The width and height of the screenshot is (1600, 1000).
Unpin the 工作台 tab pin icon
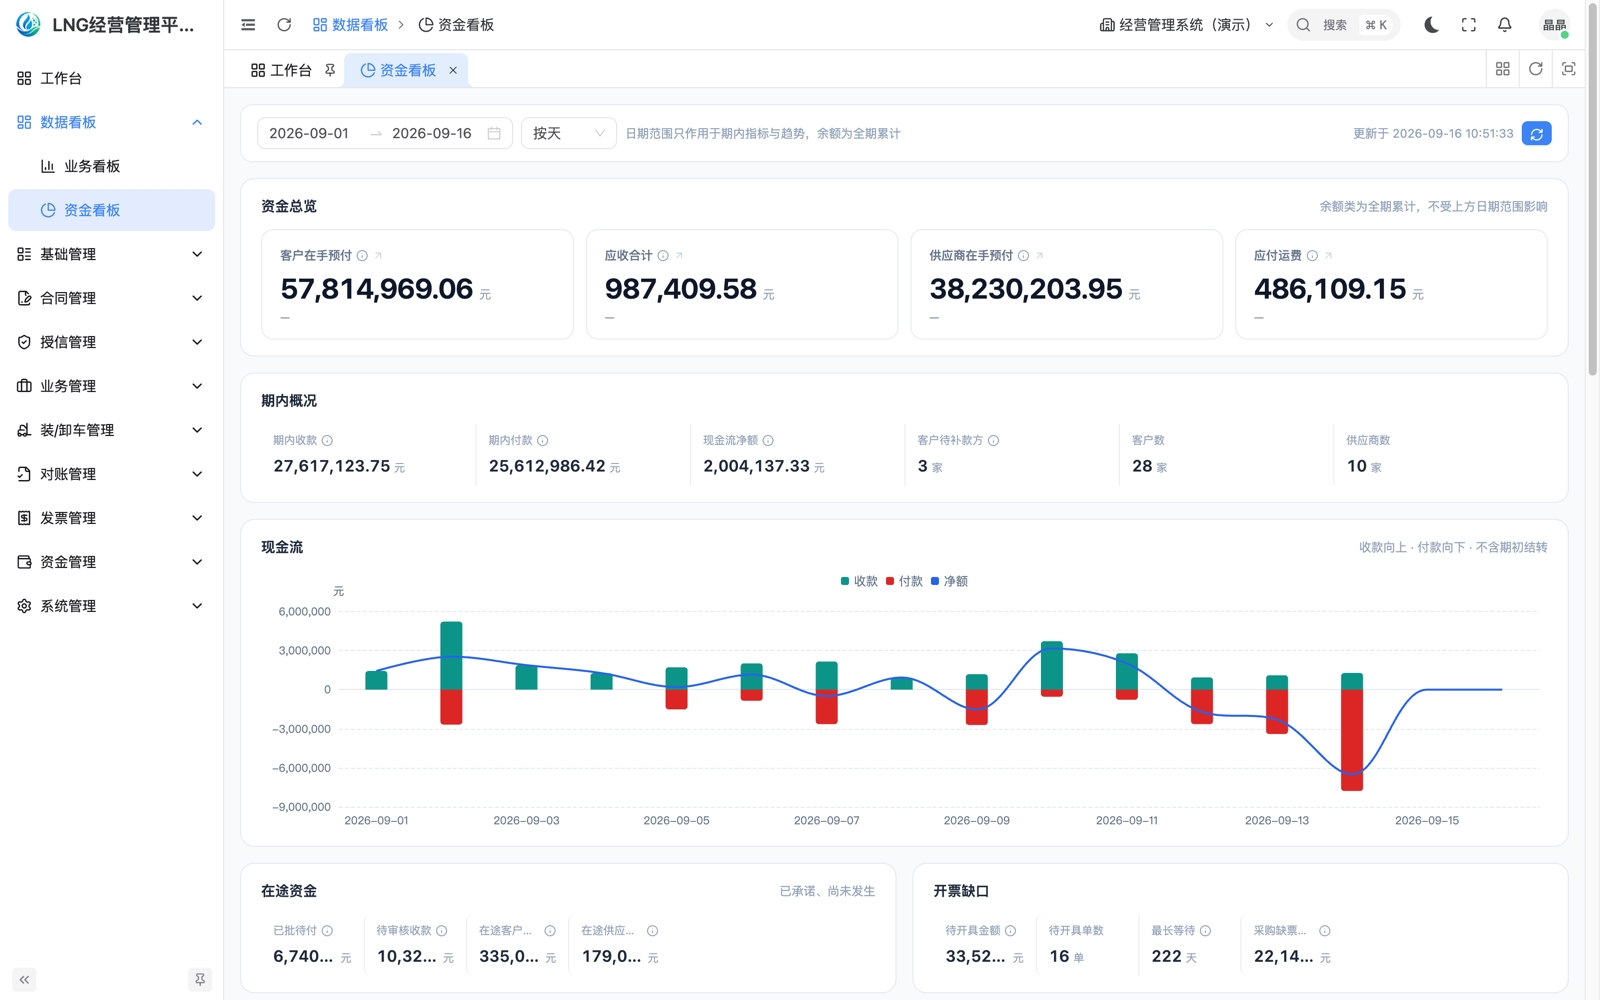pos(329,70)
